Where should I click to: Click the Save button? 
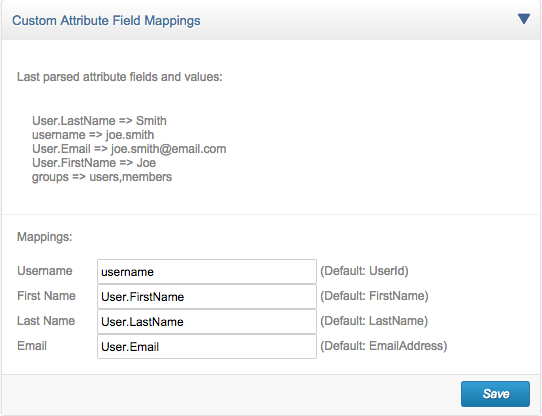pos(495,394)
